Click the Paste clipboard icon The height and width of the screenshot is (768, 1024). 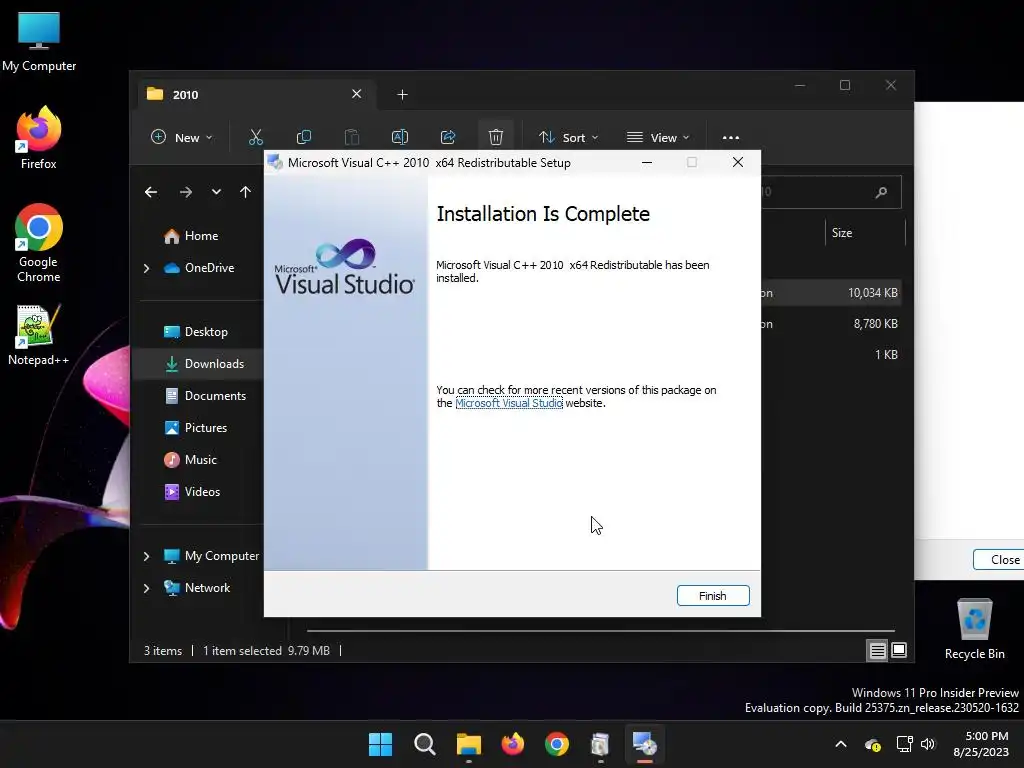coord(351,137)
